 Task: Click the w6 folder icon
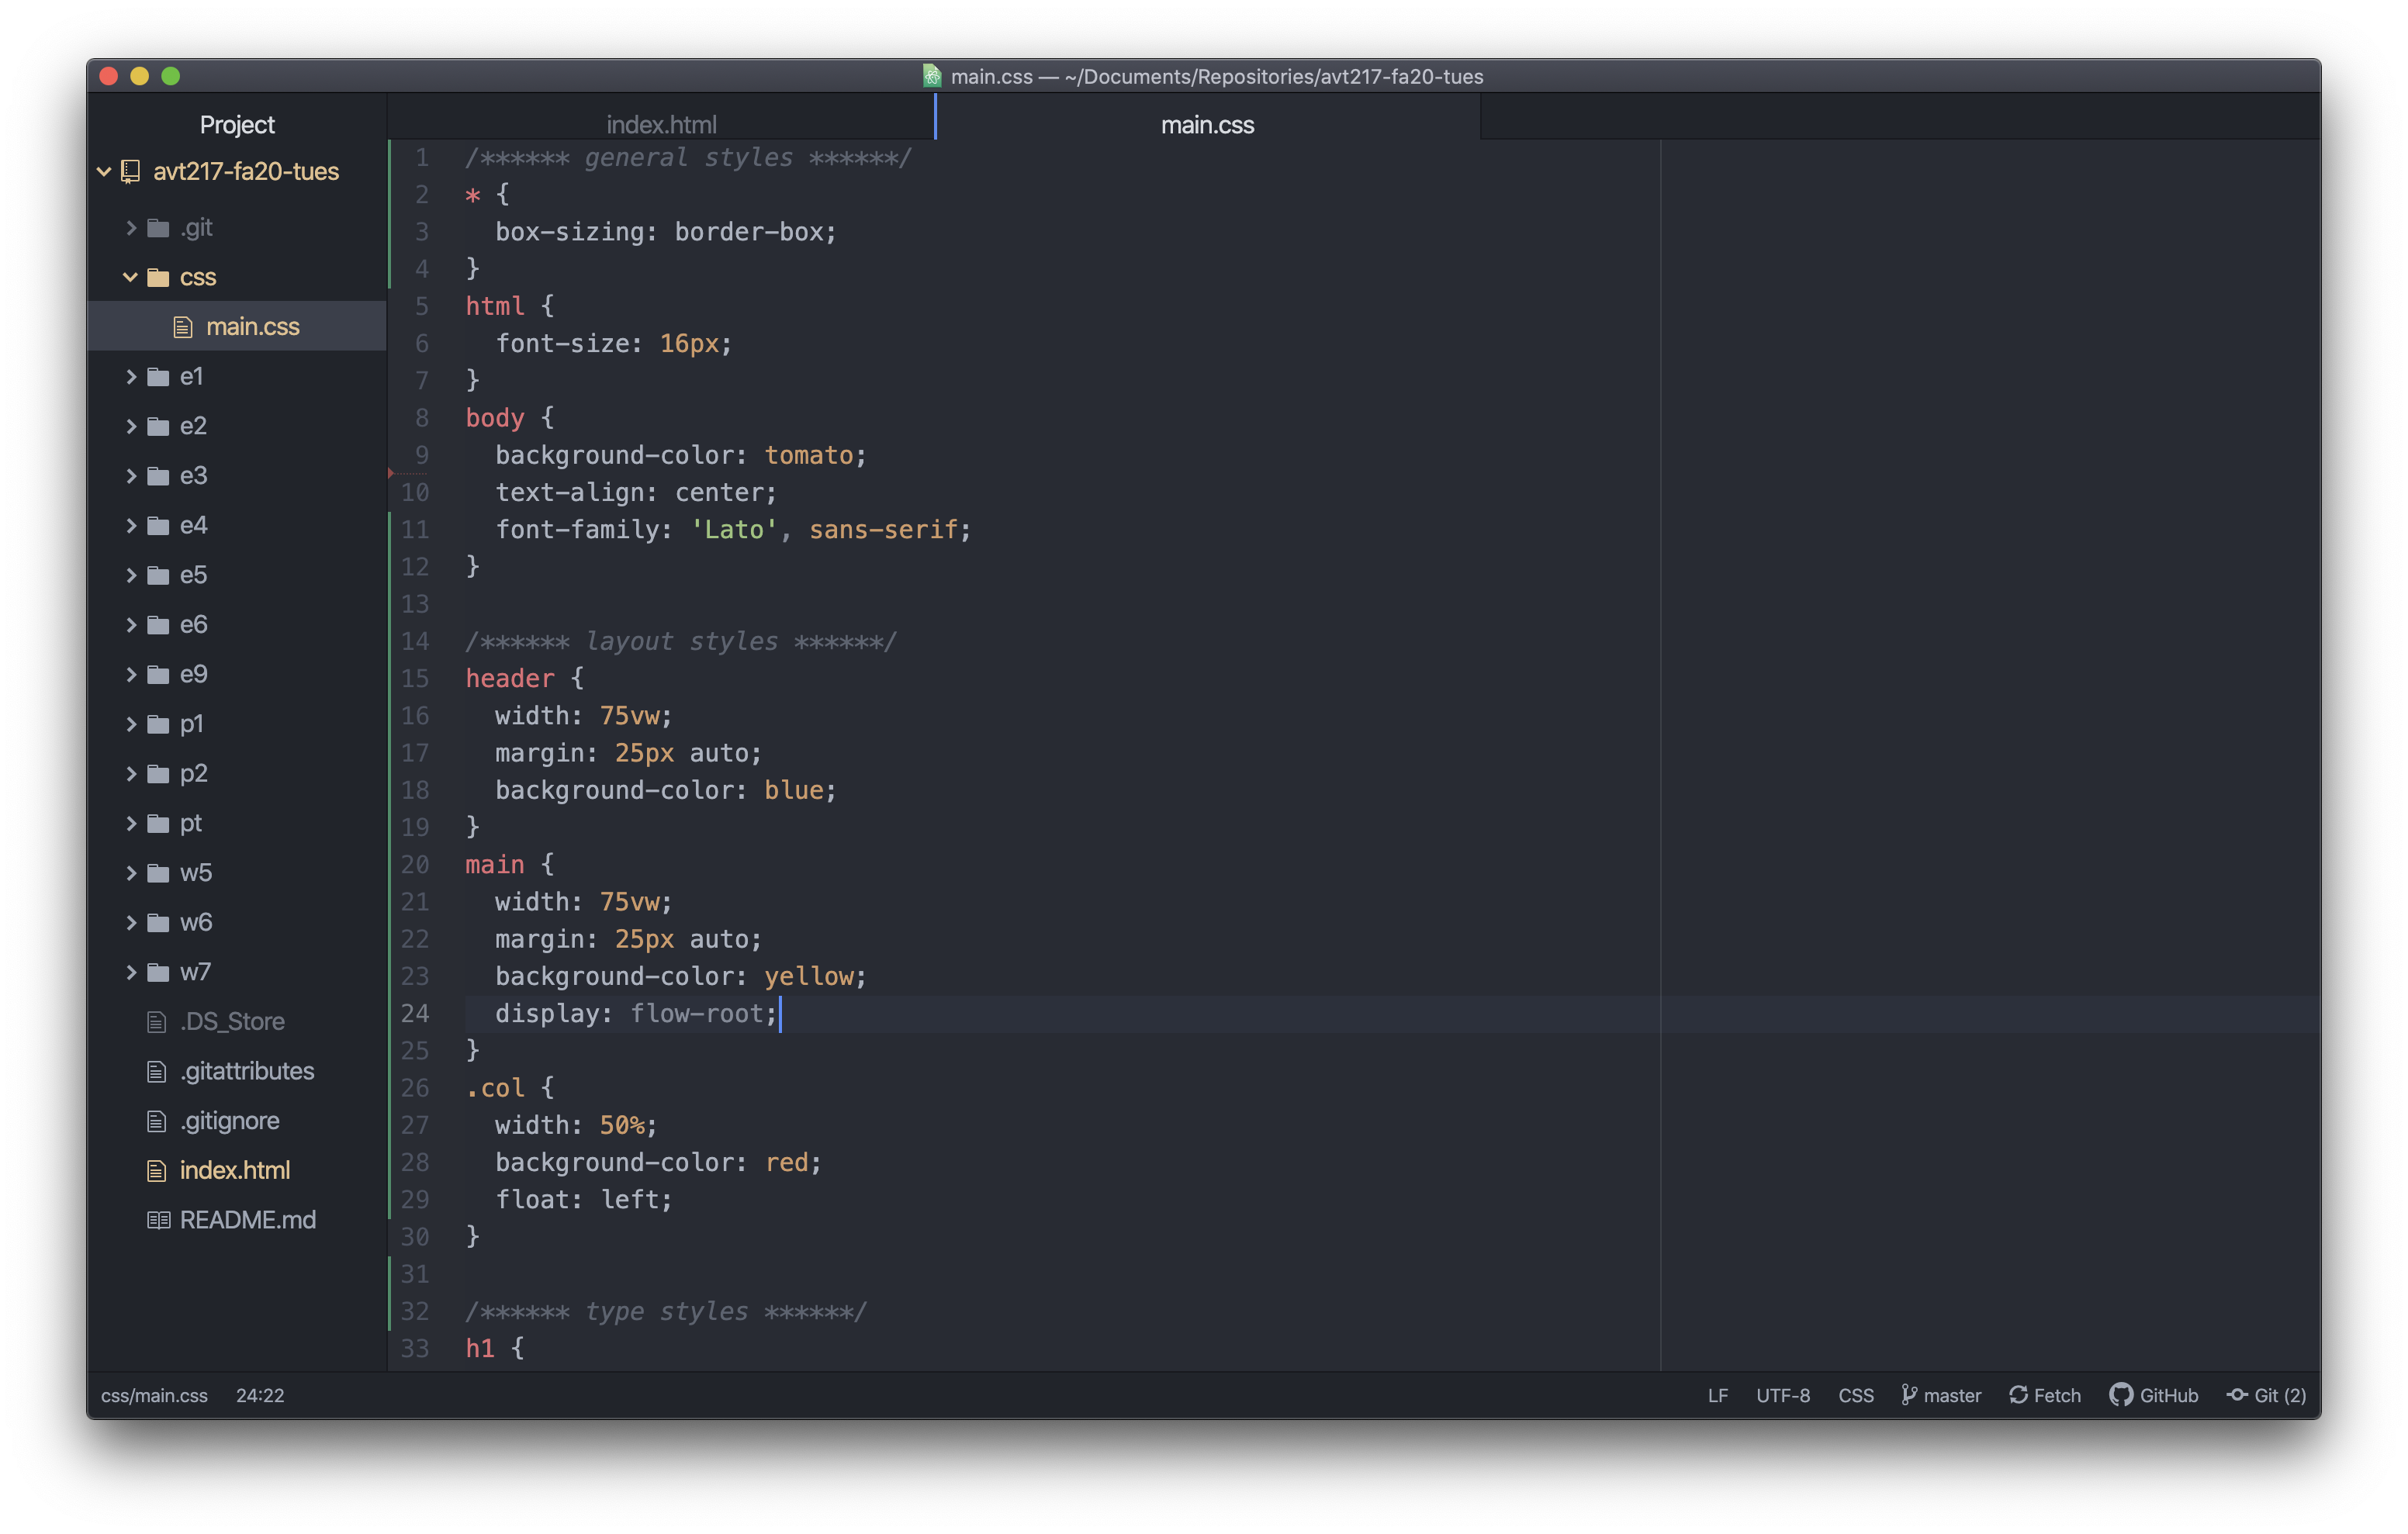coord(158,923)
